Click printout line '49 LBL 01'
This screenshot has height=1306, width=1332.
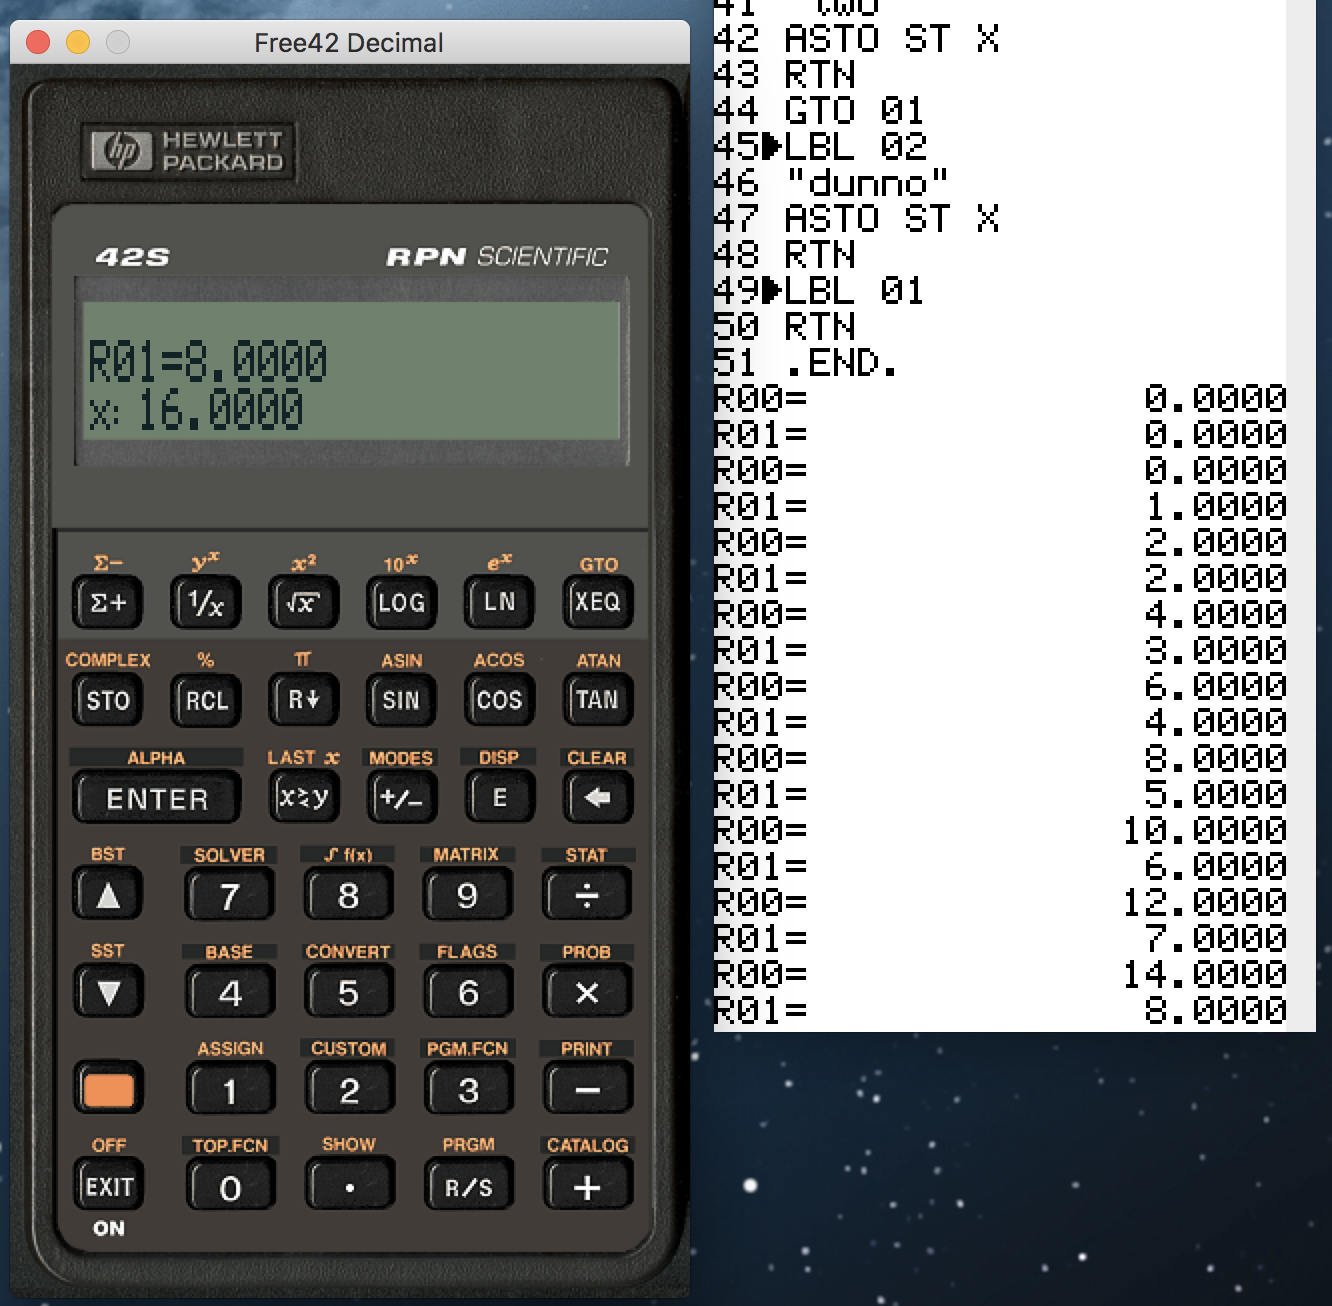pos(819,290)
